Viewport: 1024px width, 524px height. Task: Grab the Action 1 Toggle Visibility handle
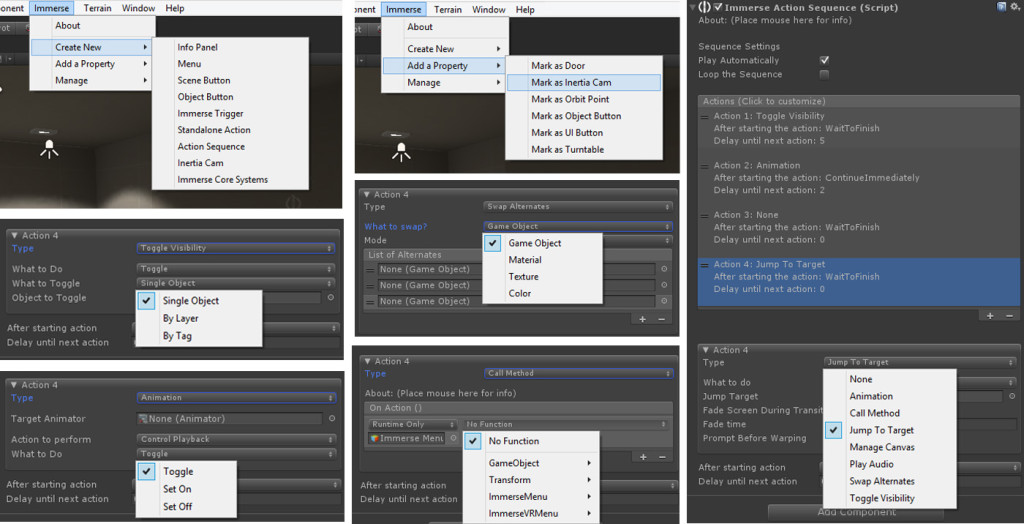click(705, 116)
